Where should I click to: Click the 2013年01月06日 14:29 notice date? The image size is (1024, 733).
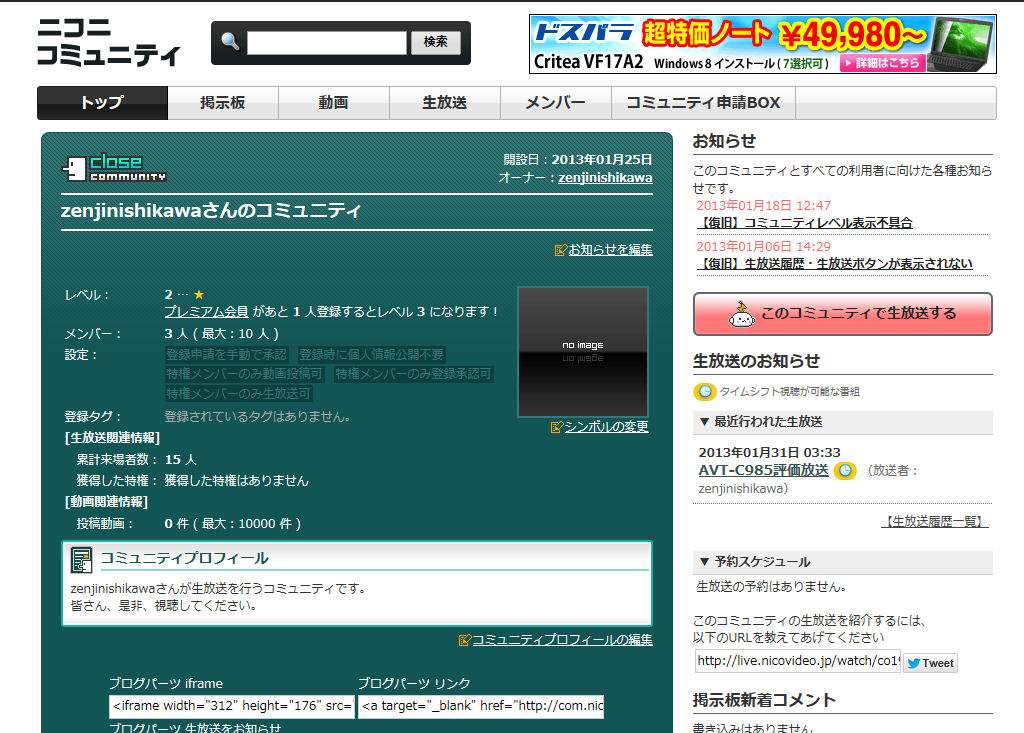click(763, 247)
